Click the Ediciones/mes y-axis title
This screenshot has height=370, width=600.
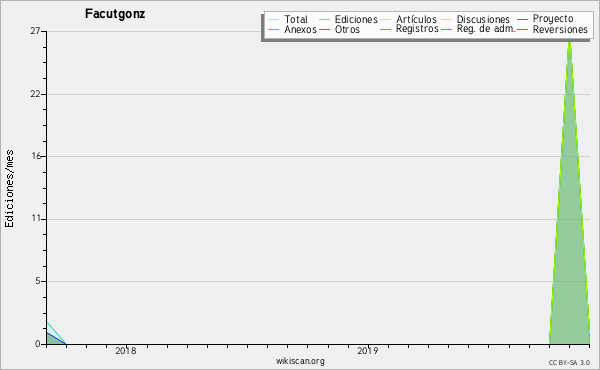(x=9, y=189)
